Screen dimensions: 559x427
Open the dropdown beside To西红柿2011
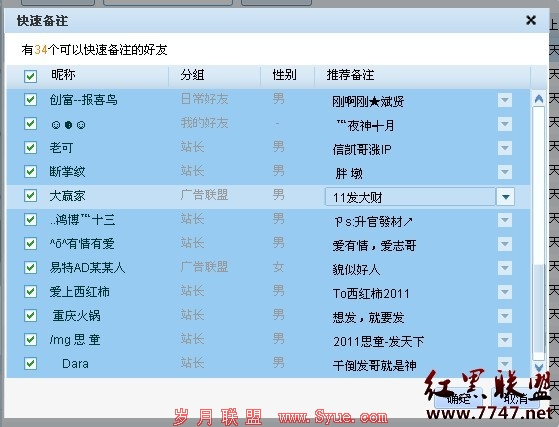click(505, 292)
